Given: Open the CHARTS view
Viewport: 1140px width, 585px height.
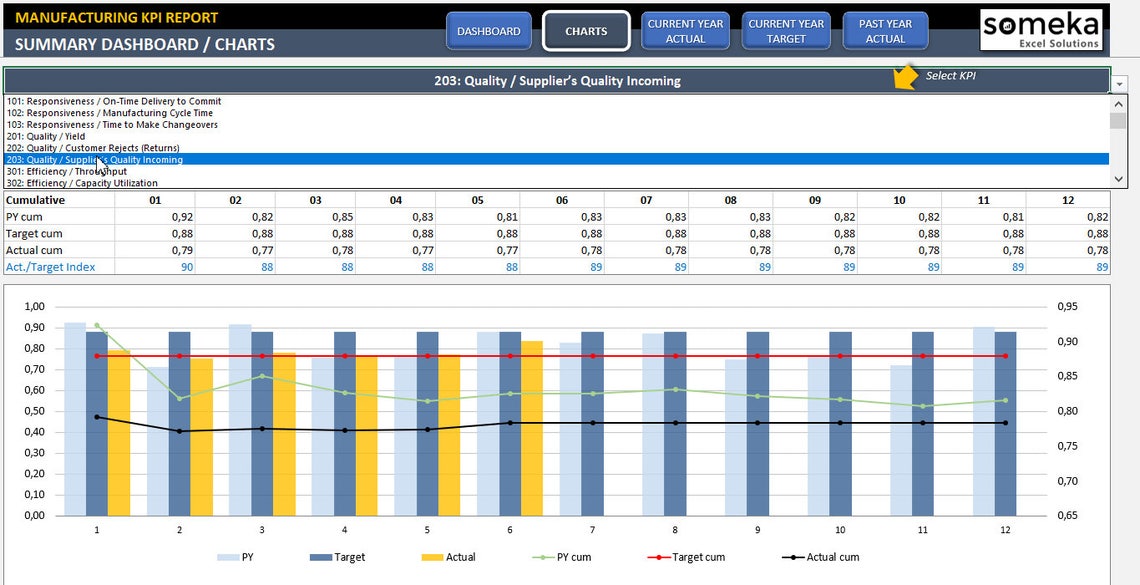Looking at the screenshot, I should (x=585, y=31).
